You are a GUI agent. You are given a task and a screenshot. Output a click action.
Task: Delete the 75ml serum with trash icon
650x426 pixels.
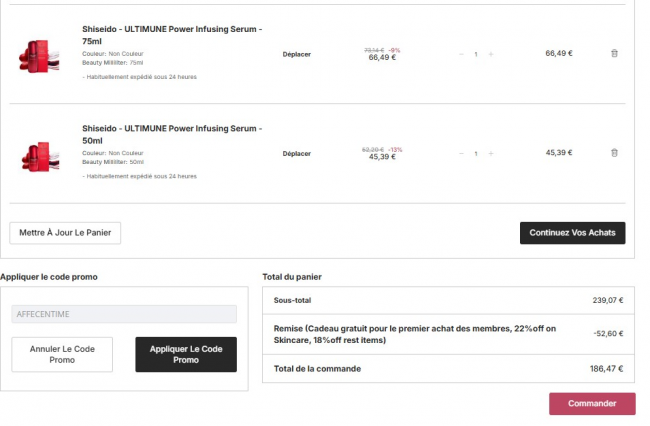(614, 53)
